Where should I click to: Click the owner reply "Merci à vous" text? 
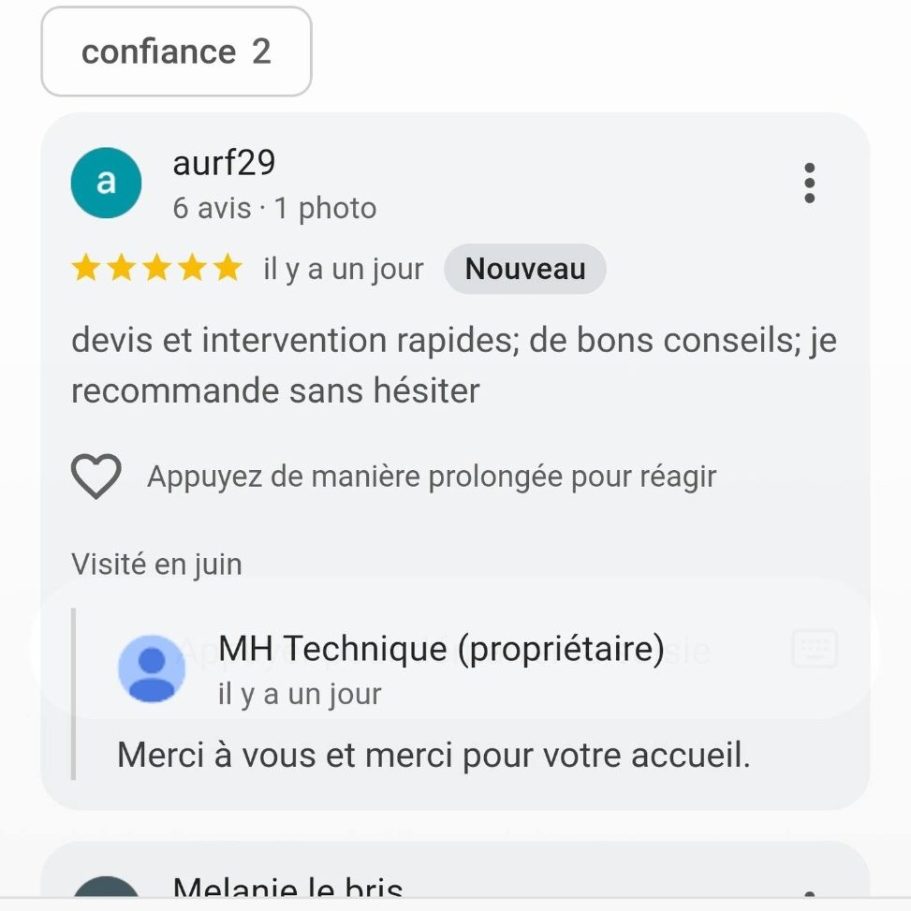(433, 754)
